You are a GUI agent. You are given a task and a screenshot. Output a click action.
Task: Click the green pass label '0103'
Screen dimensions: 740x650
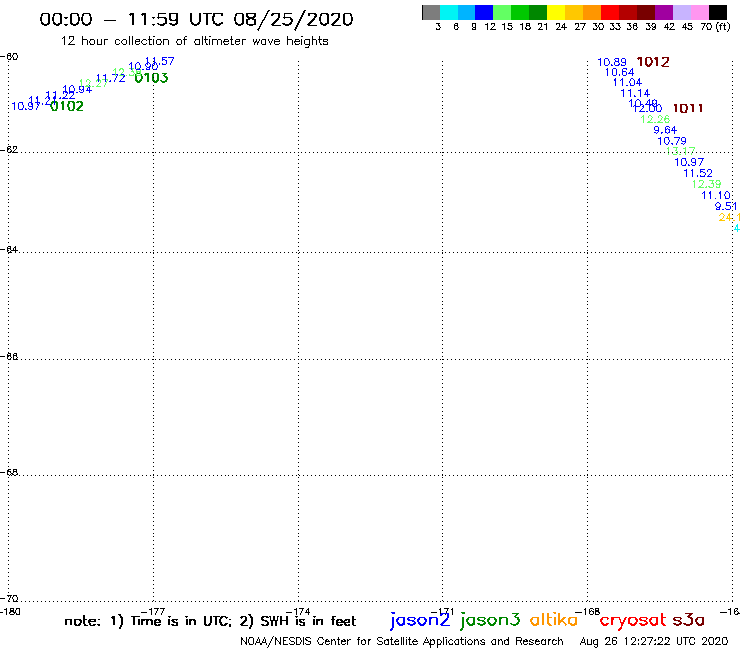coord(151,78)
